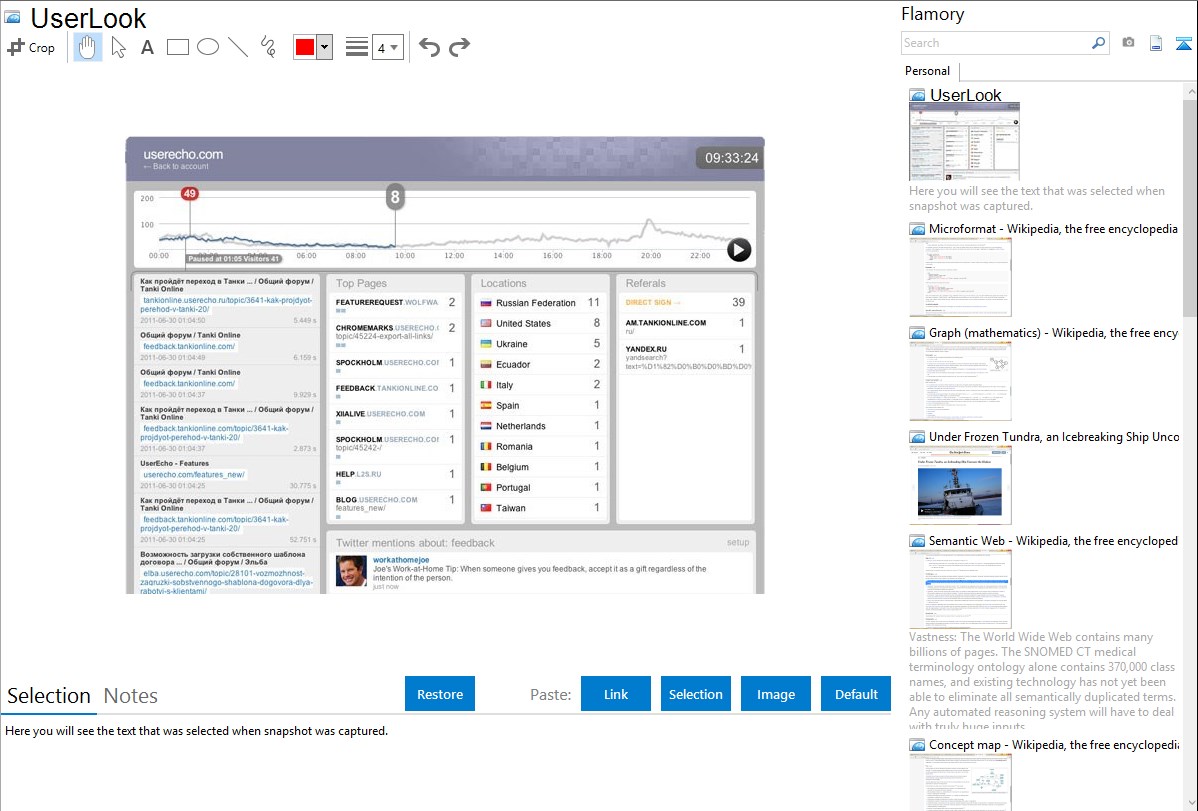
Task: Click the red color swatch
Action: 305,47
